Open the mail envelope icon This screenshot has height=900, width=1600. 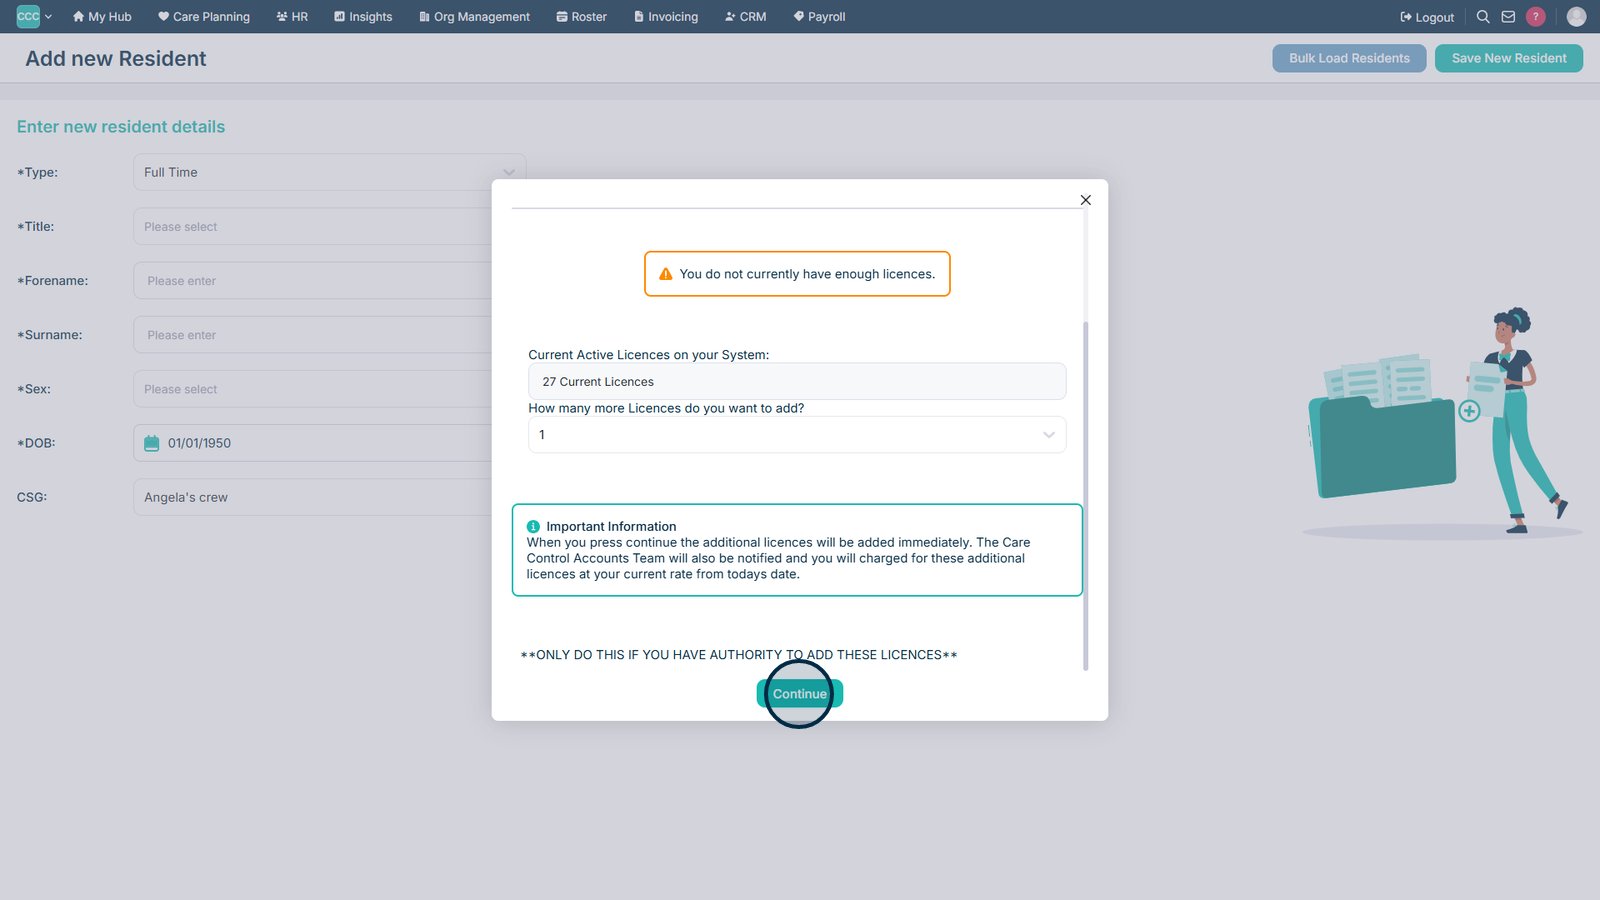[1508, 17]
